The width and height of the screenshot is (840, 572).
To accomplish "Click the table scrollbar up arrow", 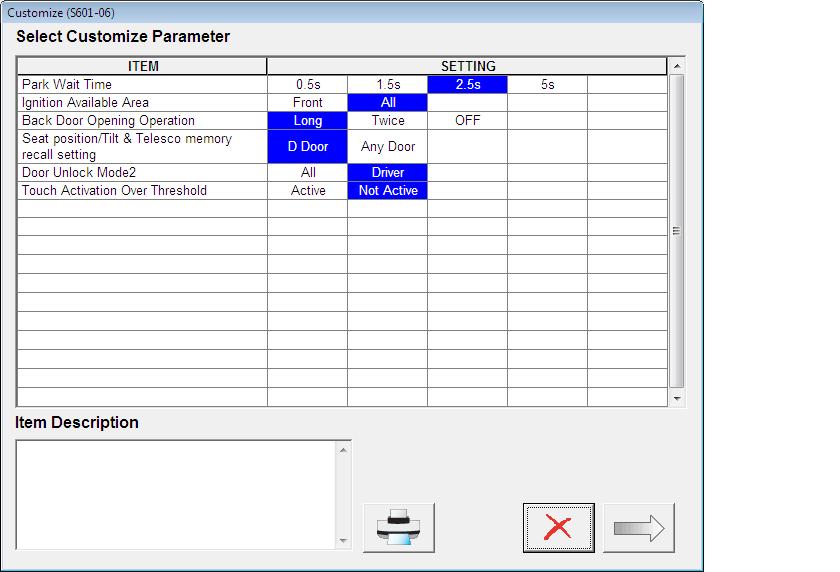I will (x=677, y=66).
